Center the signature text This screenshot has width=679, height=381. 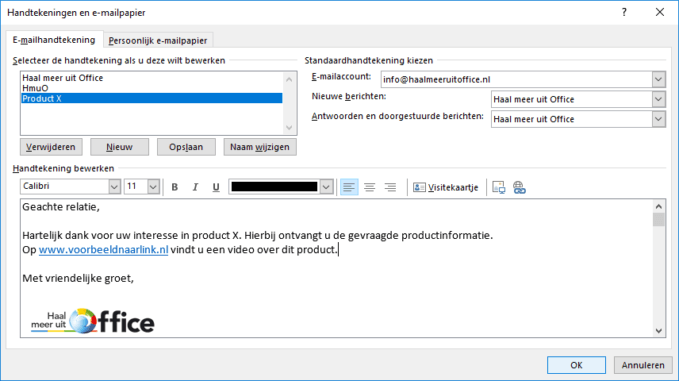tap(369, 187)
